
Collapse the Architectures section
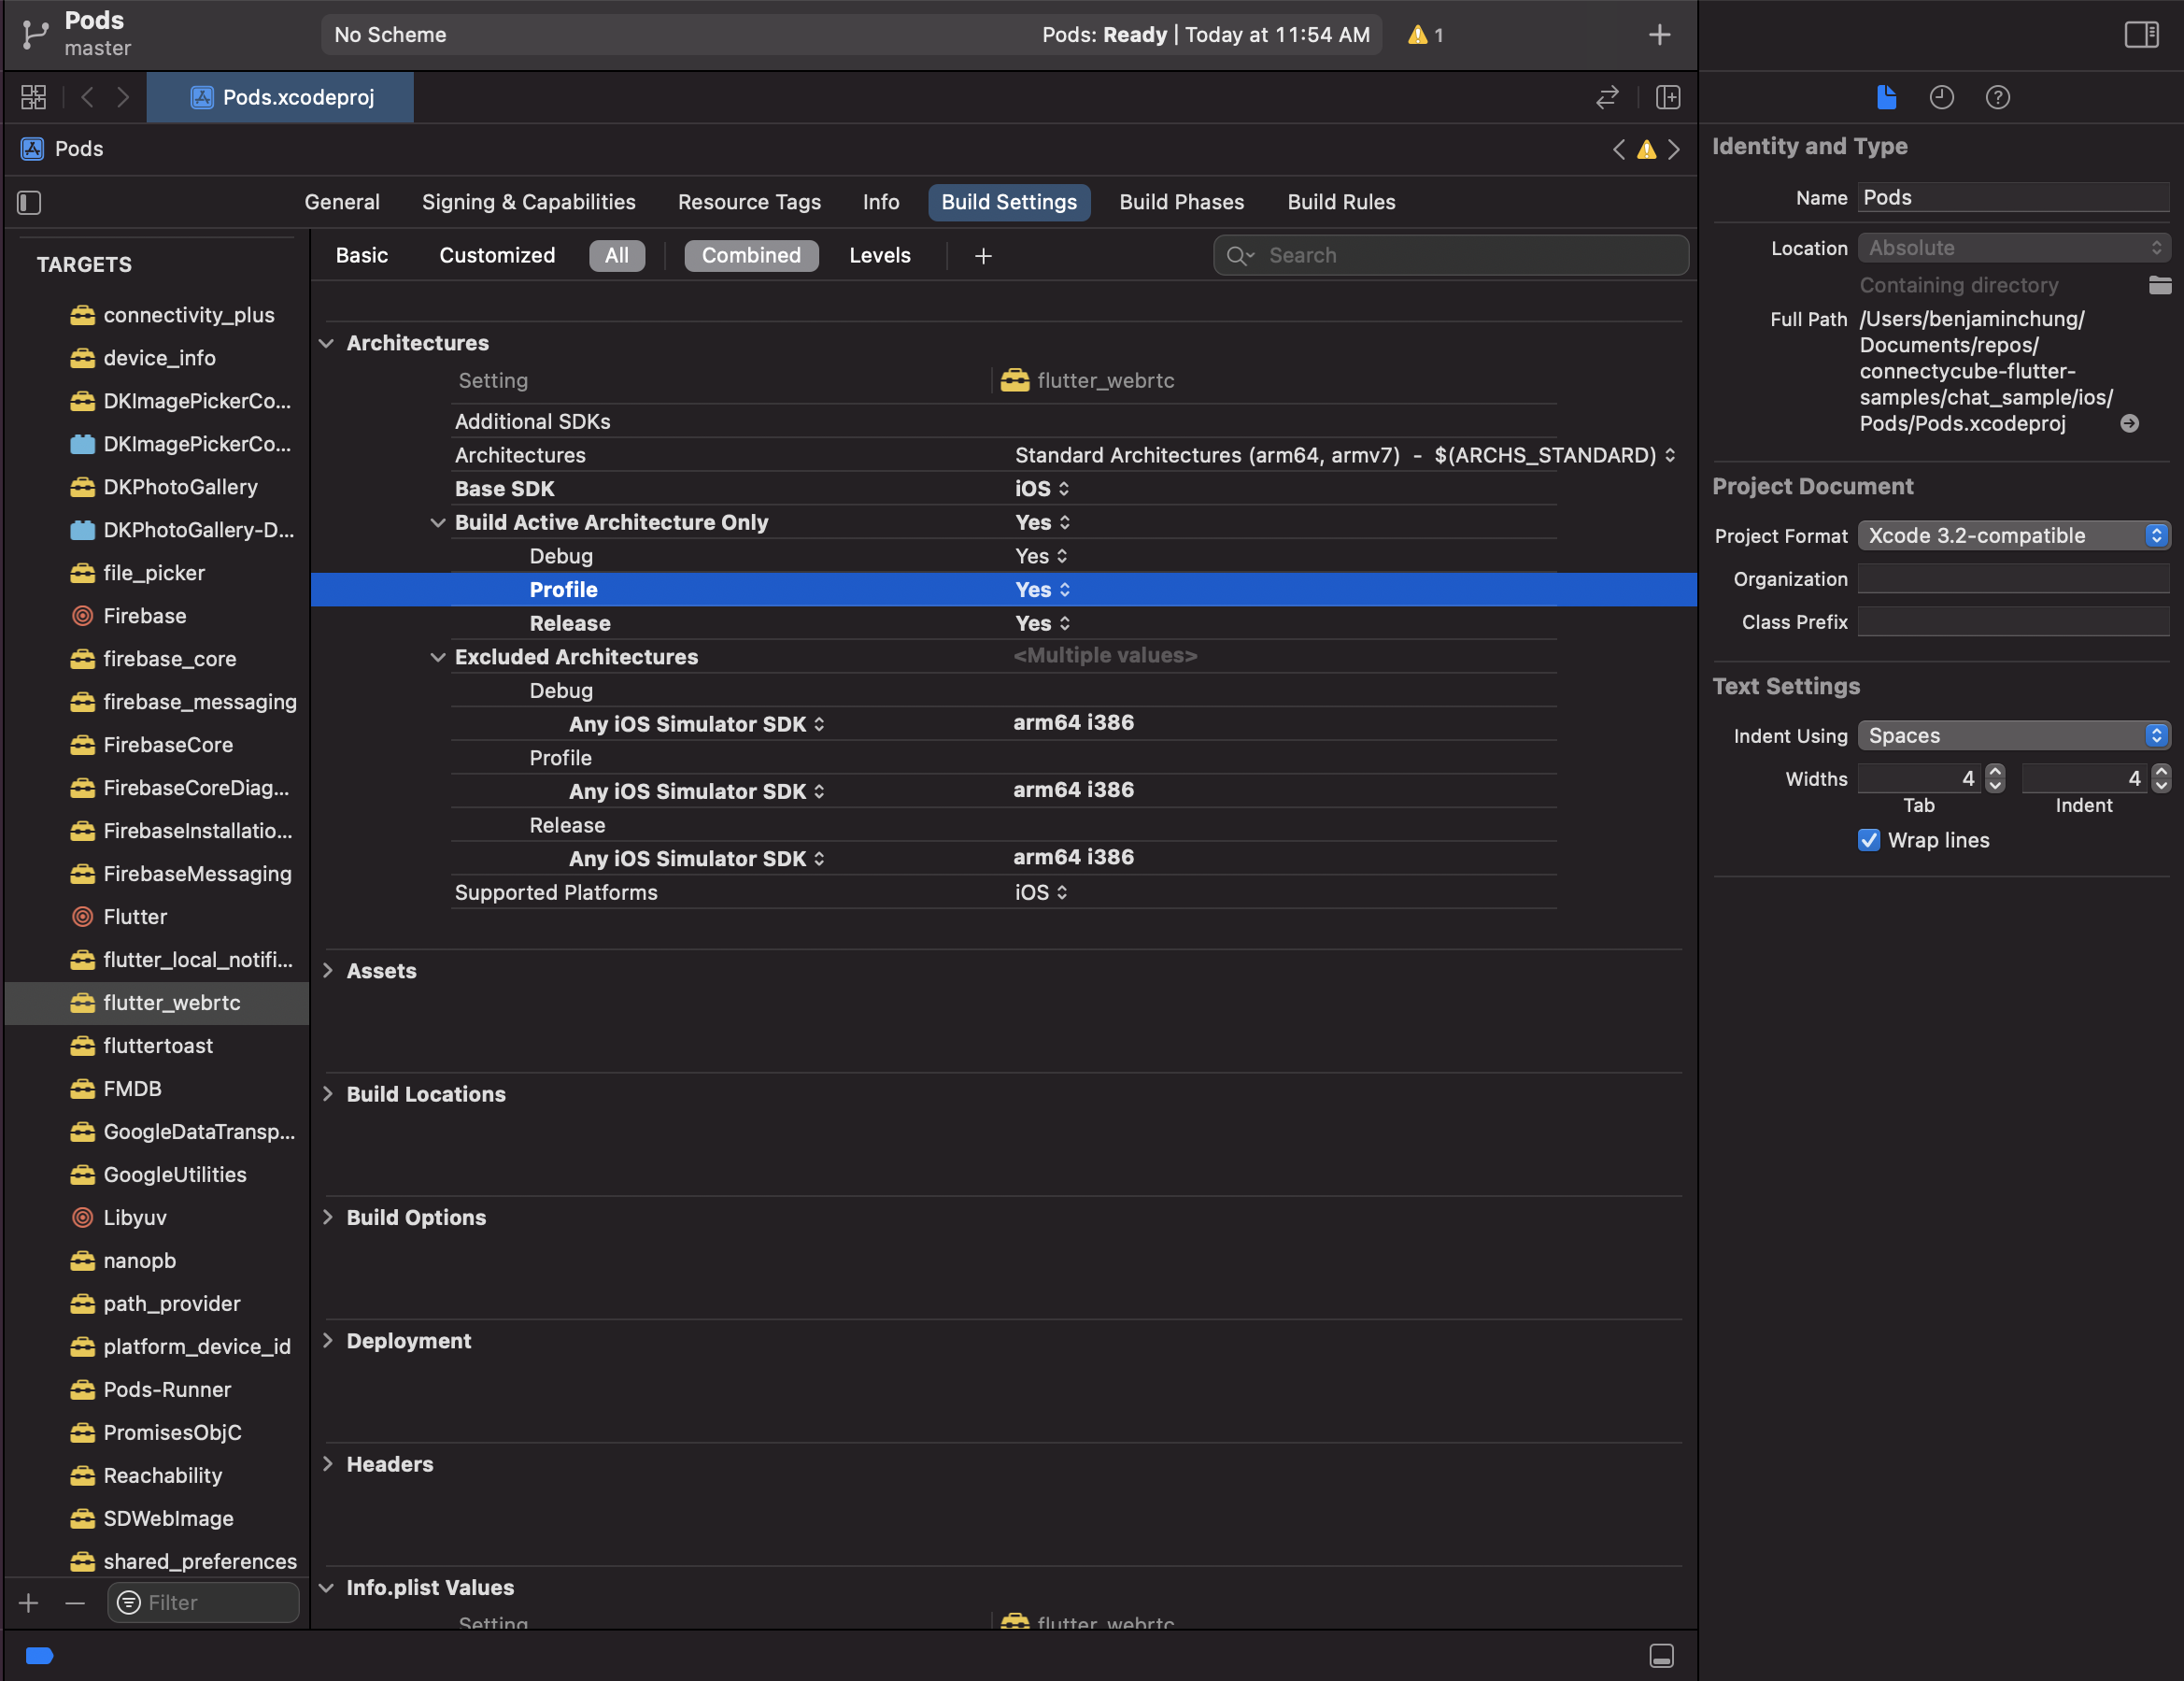point(327,342)
